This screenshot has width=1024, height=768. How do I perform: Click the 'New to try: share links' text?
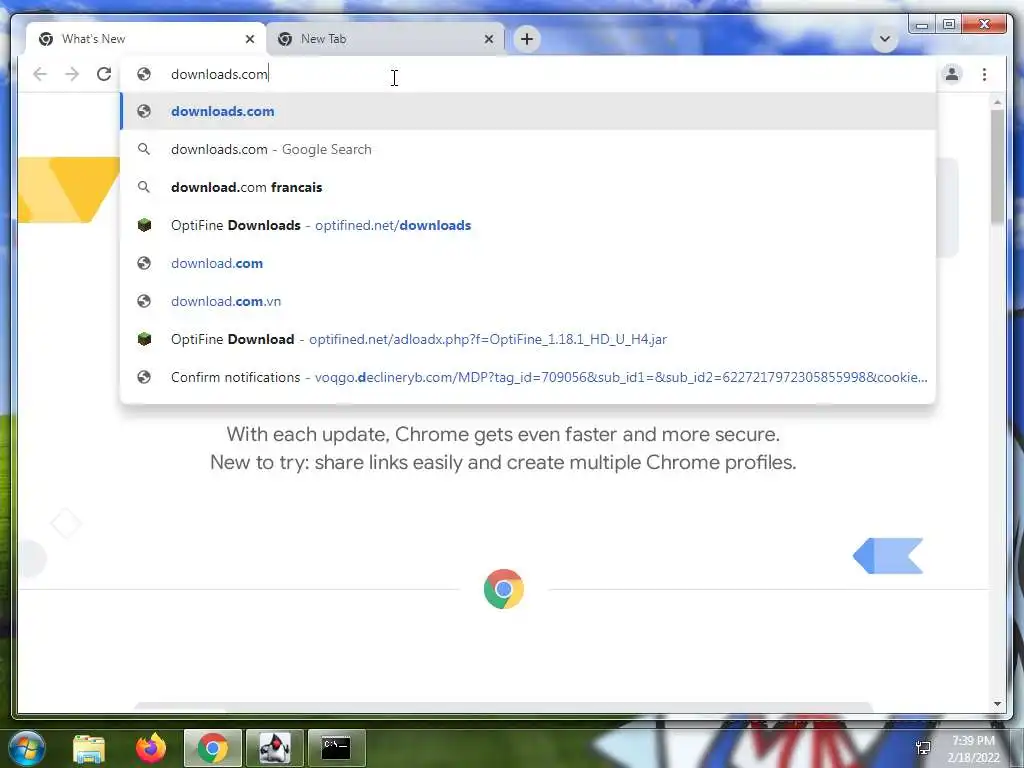click(503, 462)
